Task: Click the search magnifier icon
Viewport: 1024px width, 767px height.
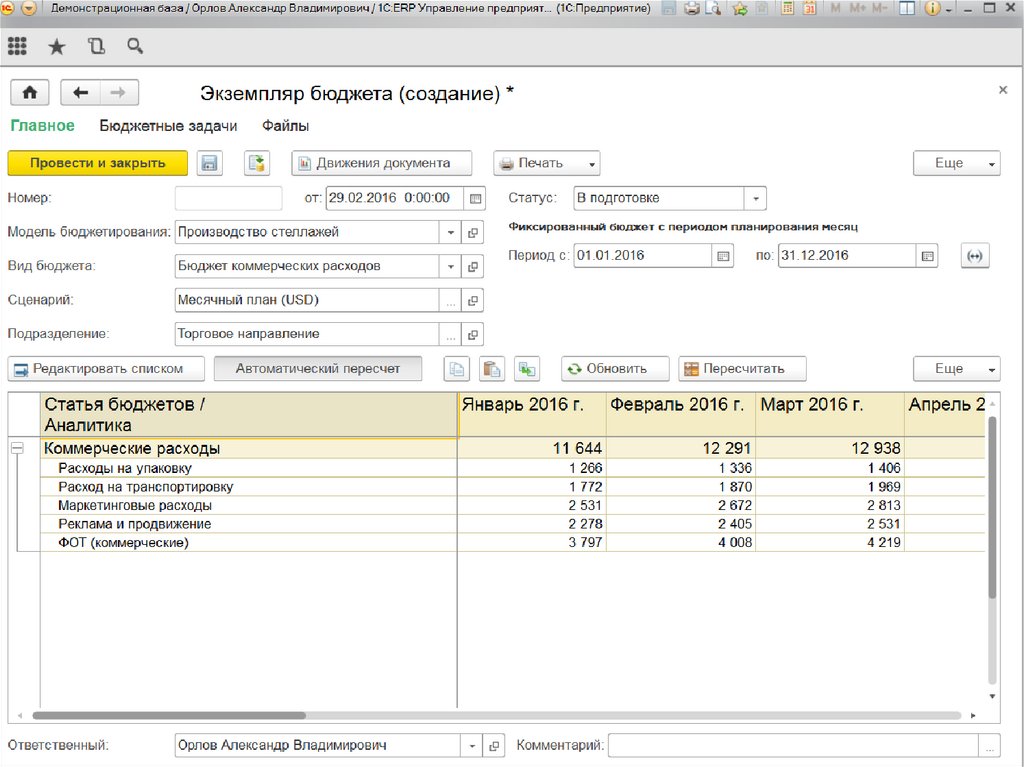Action: 135,46
